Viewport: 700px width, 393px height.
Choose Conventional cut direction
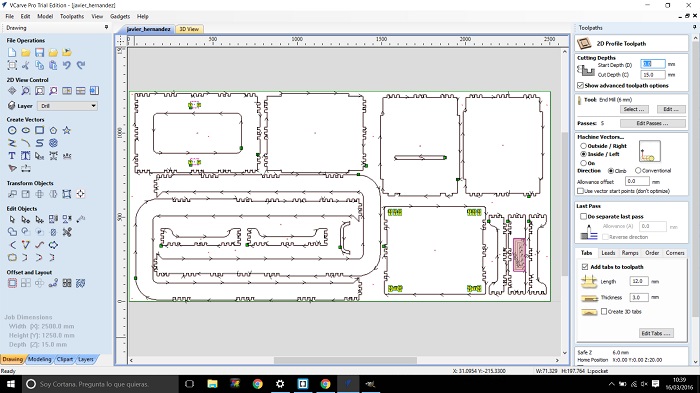click(653, 171)
